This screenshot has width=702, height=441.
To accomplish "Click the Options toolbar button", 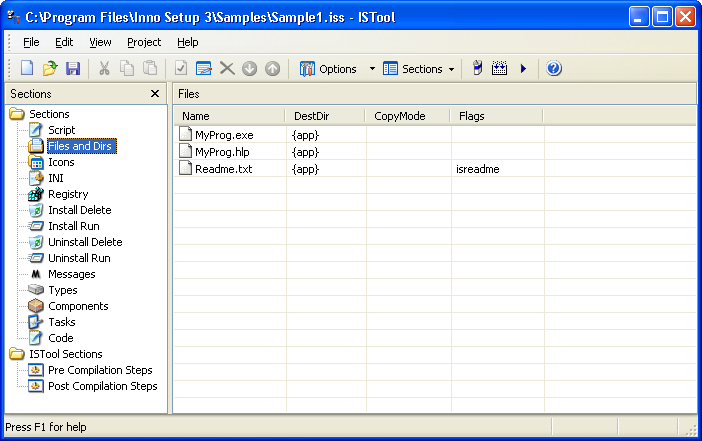I will (x=328, y=69).
